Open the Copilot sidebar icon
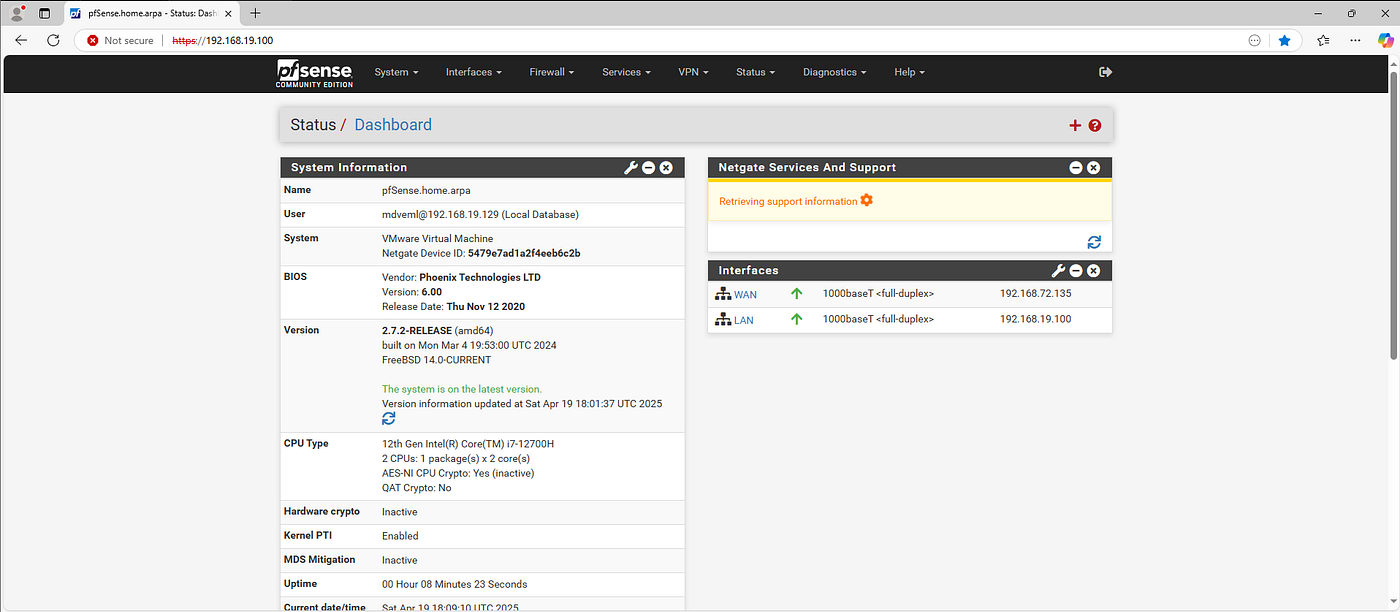The image size is (1400, 612). tap(1385, 40)
